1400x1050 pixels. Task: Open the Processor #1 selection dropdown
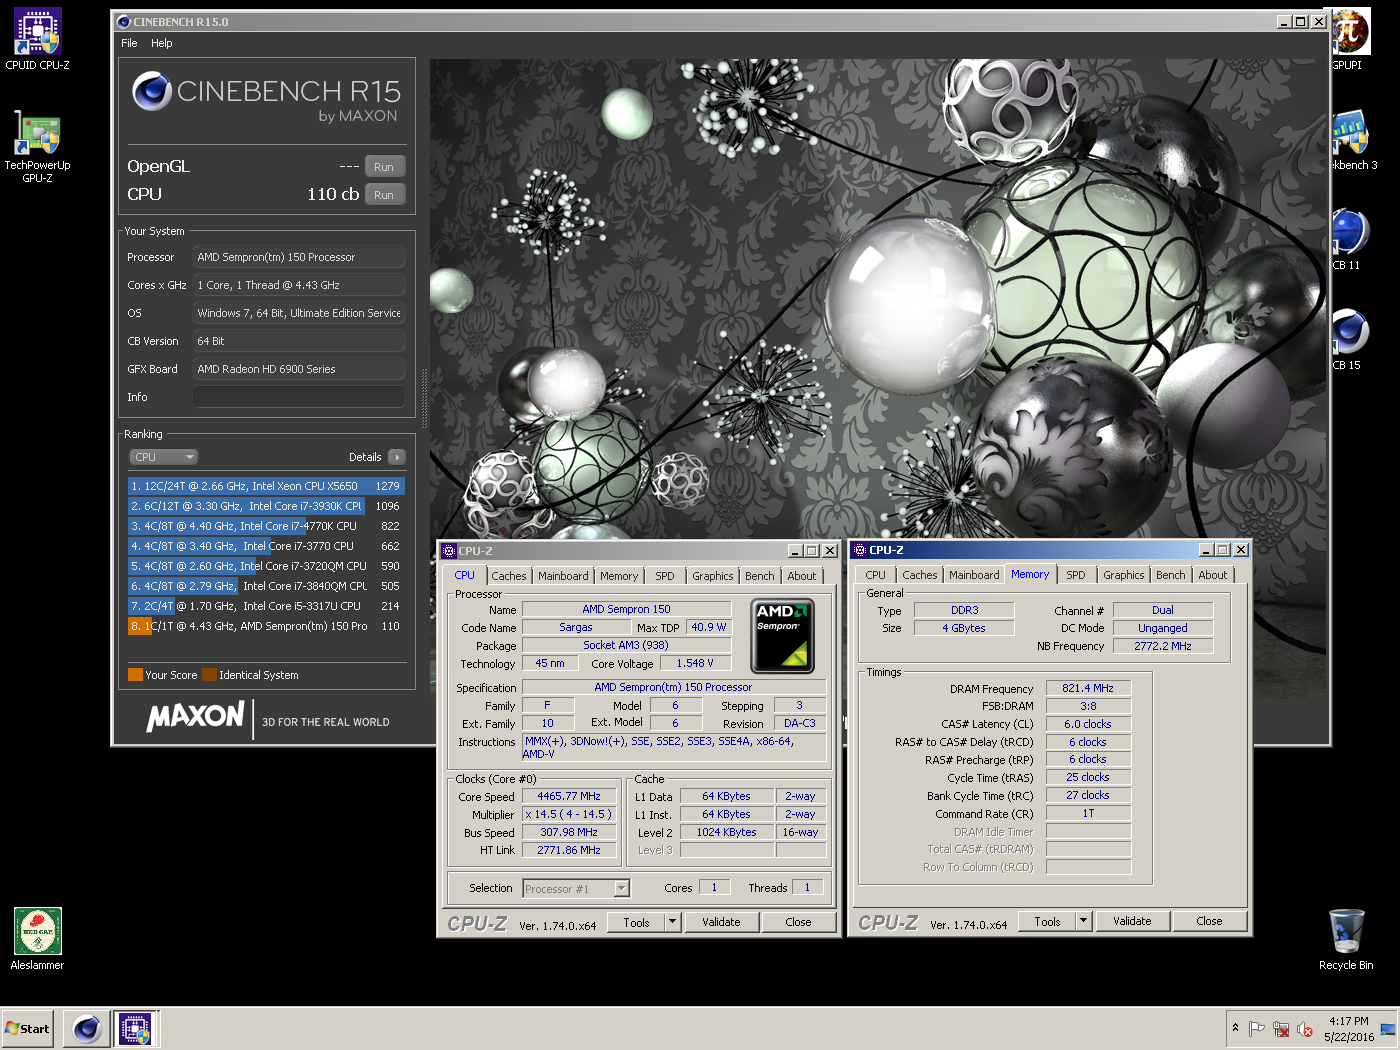pyautogui.click(x=576, y=888)
